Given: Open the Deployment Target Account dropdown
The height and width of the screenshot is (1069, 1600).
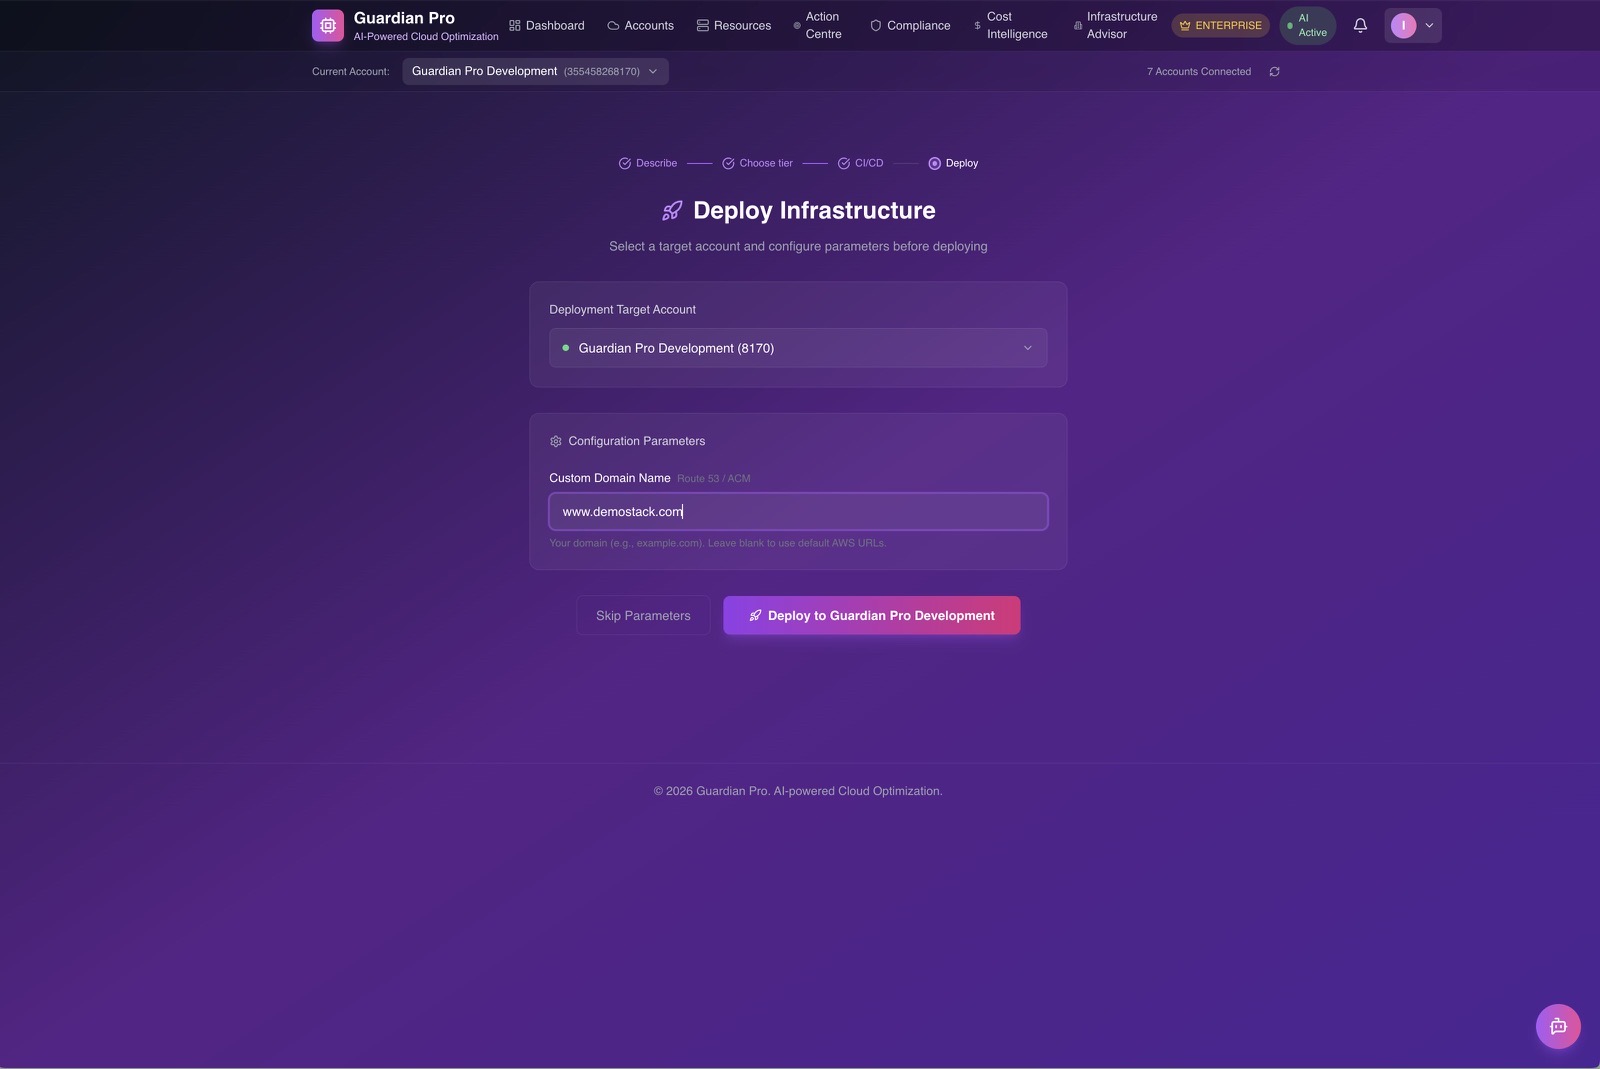Looking at the screenshot, I should pyautogui.click(x=797, y=348).
